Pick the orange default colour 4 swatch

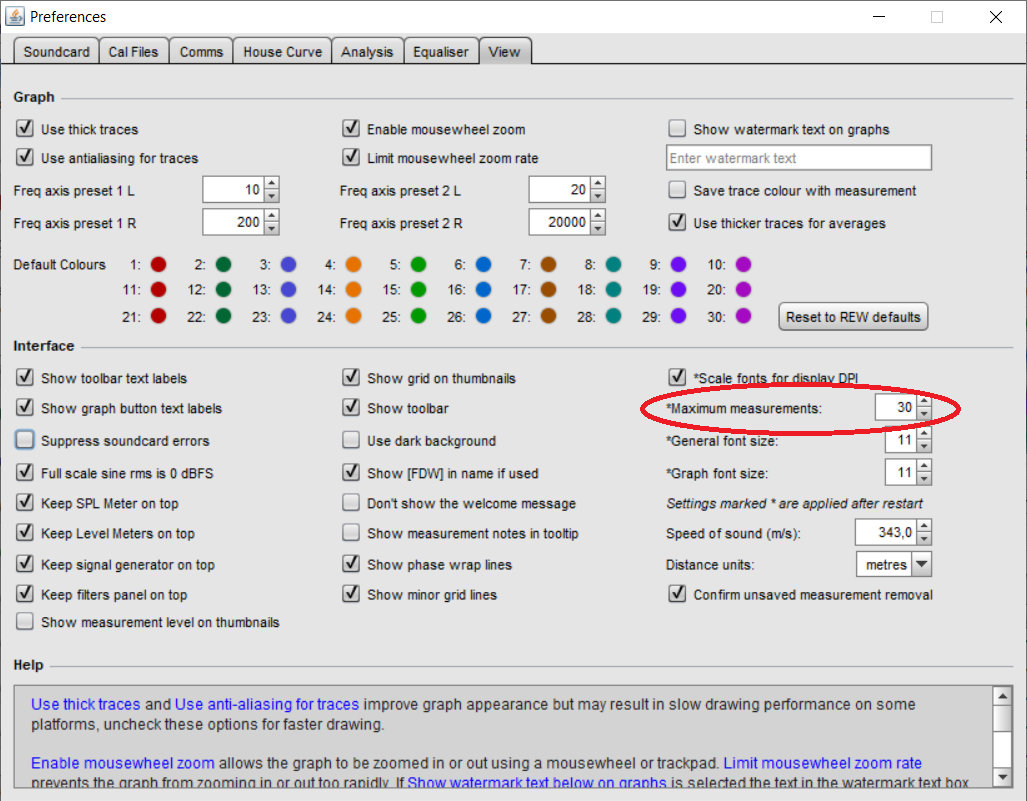coord(352,265)
